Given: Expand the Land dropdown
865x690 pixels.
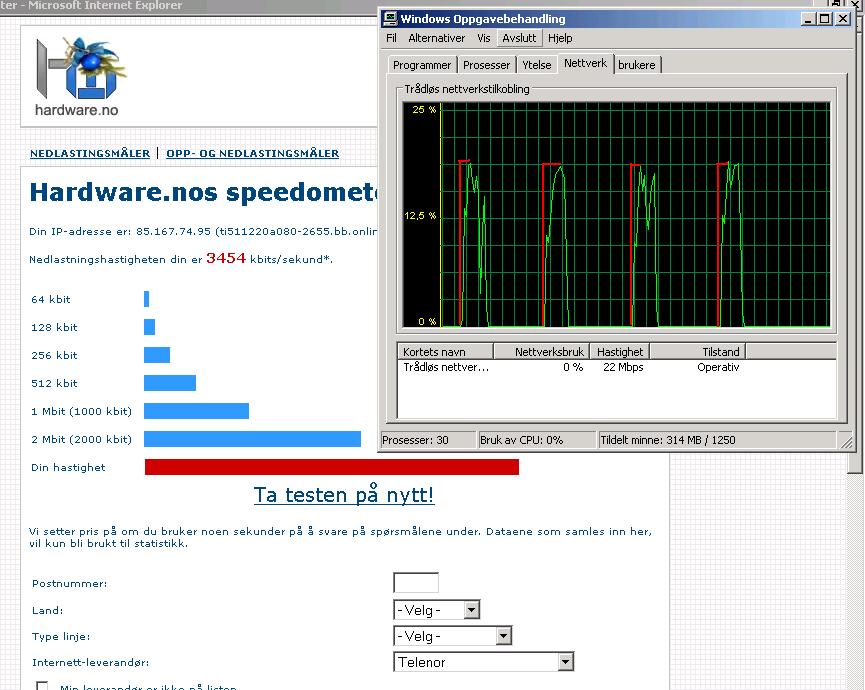Looking at the screenshot, I should tap(436, 610).
